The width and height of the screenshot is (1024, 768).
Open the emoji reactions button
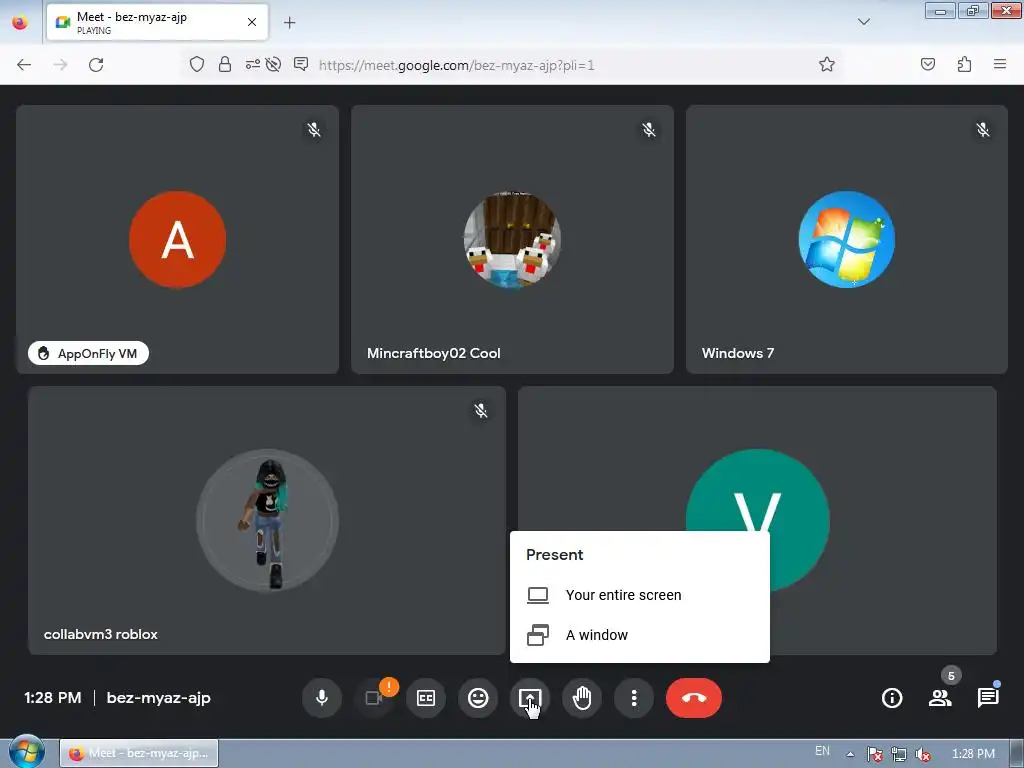point(478,697)
